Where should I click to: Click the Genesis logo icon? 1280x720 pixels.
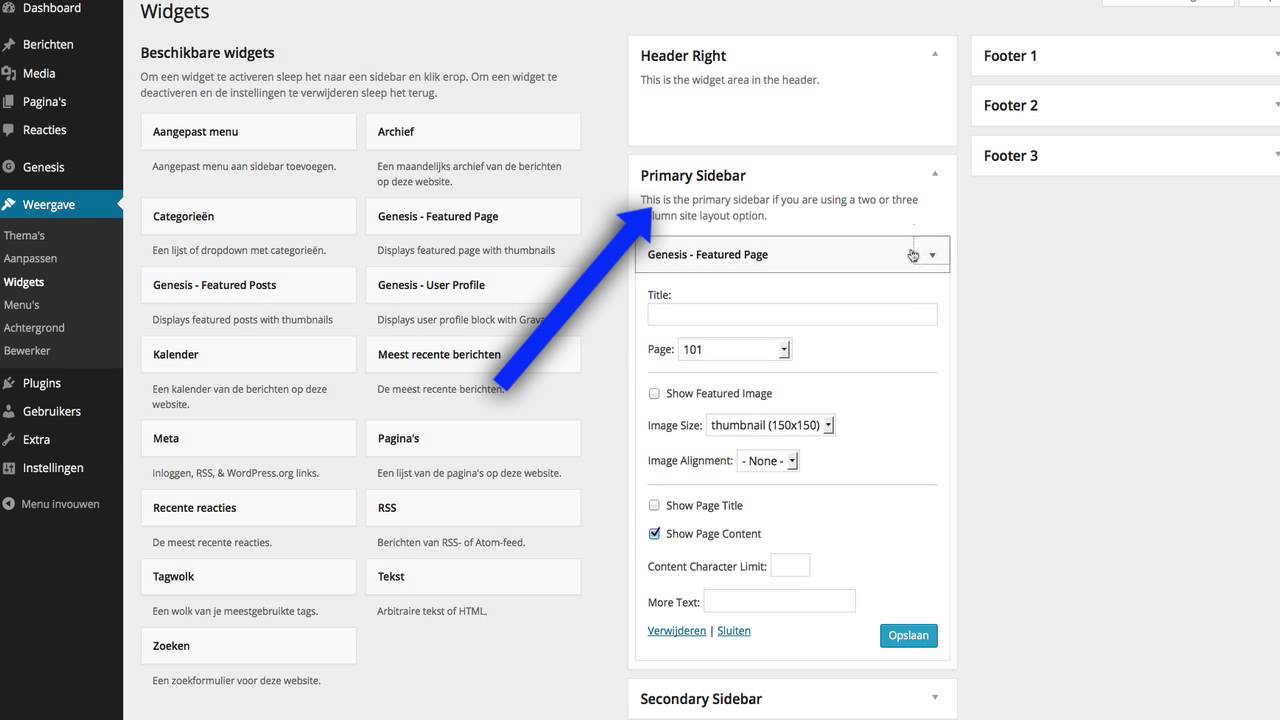click(x=9, y=167)
